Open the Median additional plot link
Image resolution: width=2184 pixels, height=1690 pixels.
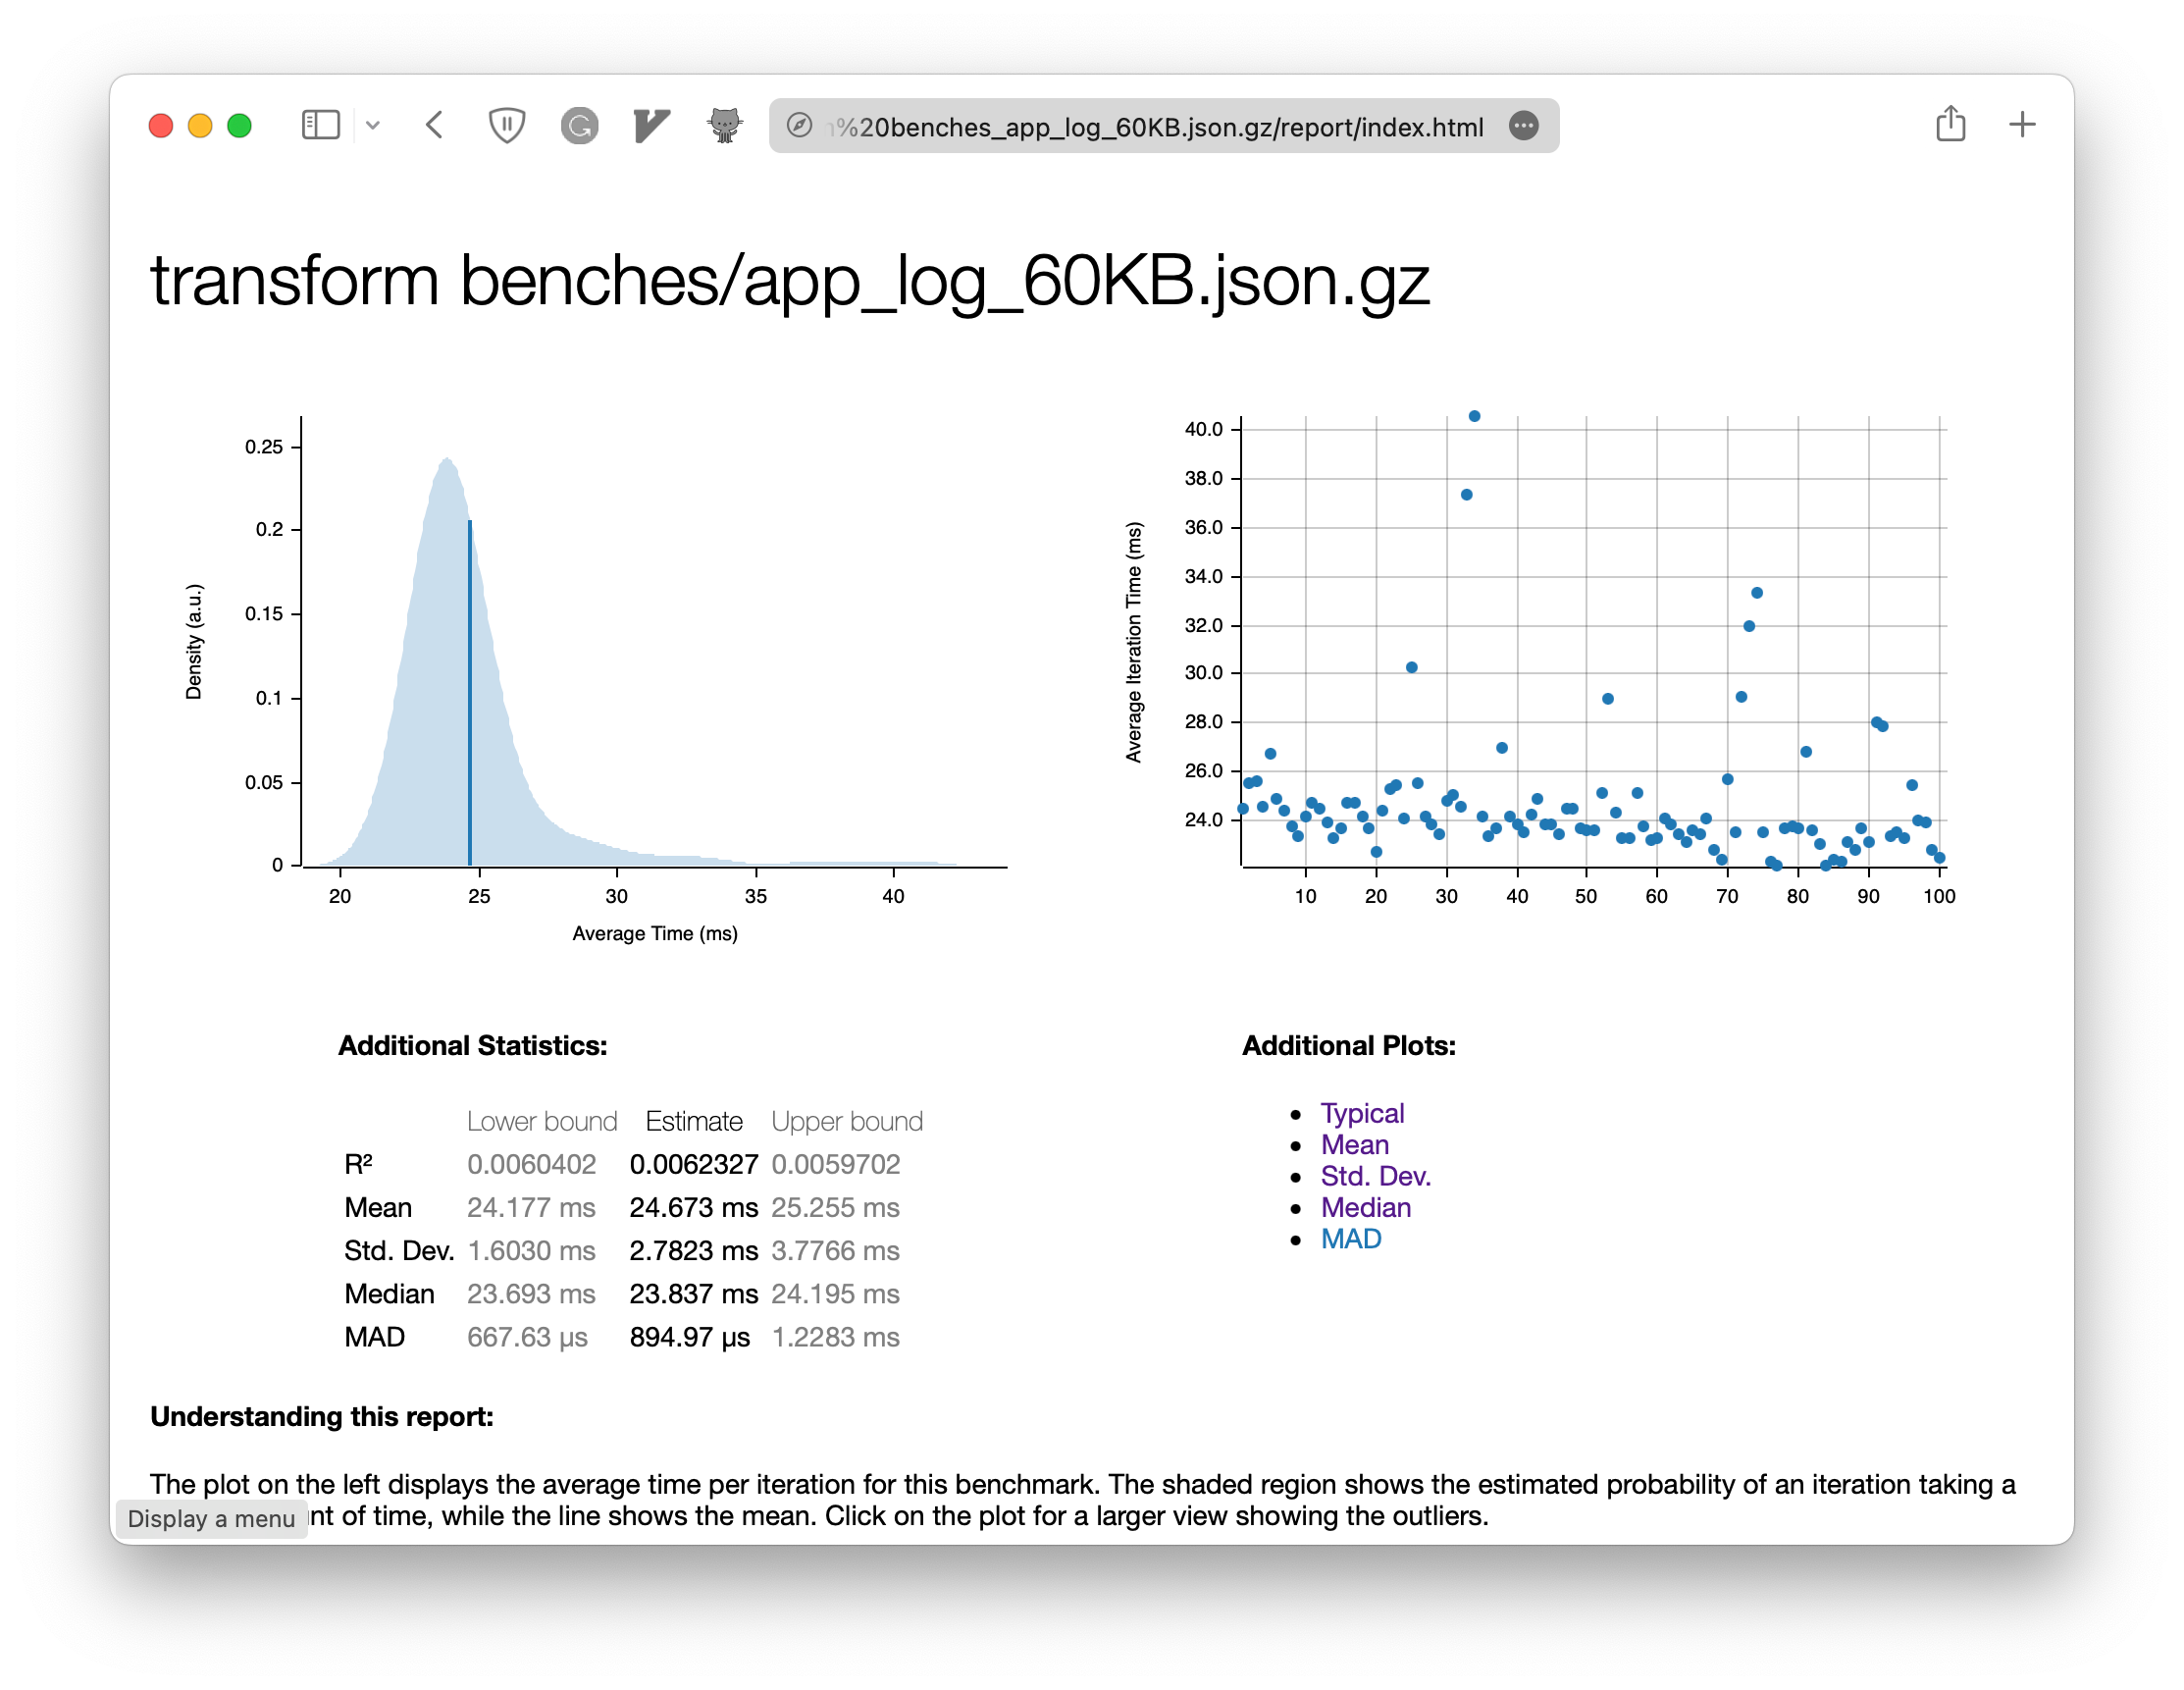(x=1365, y=1207)
